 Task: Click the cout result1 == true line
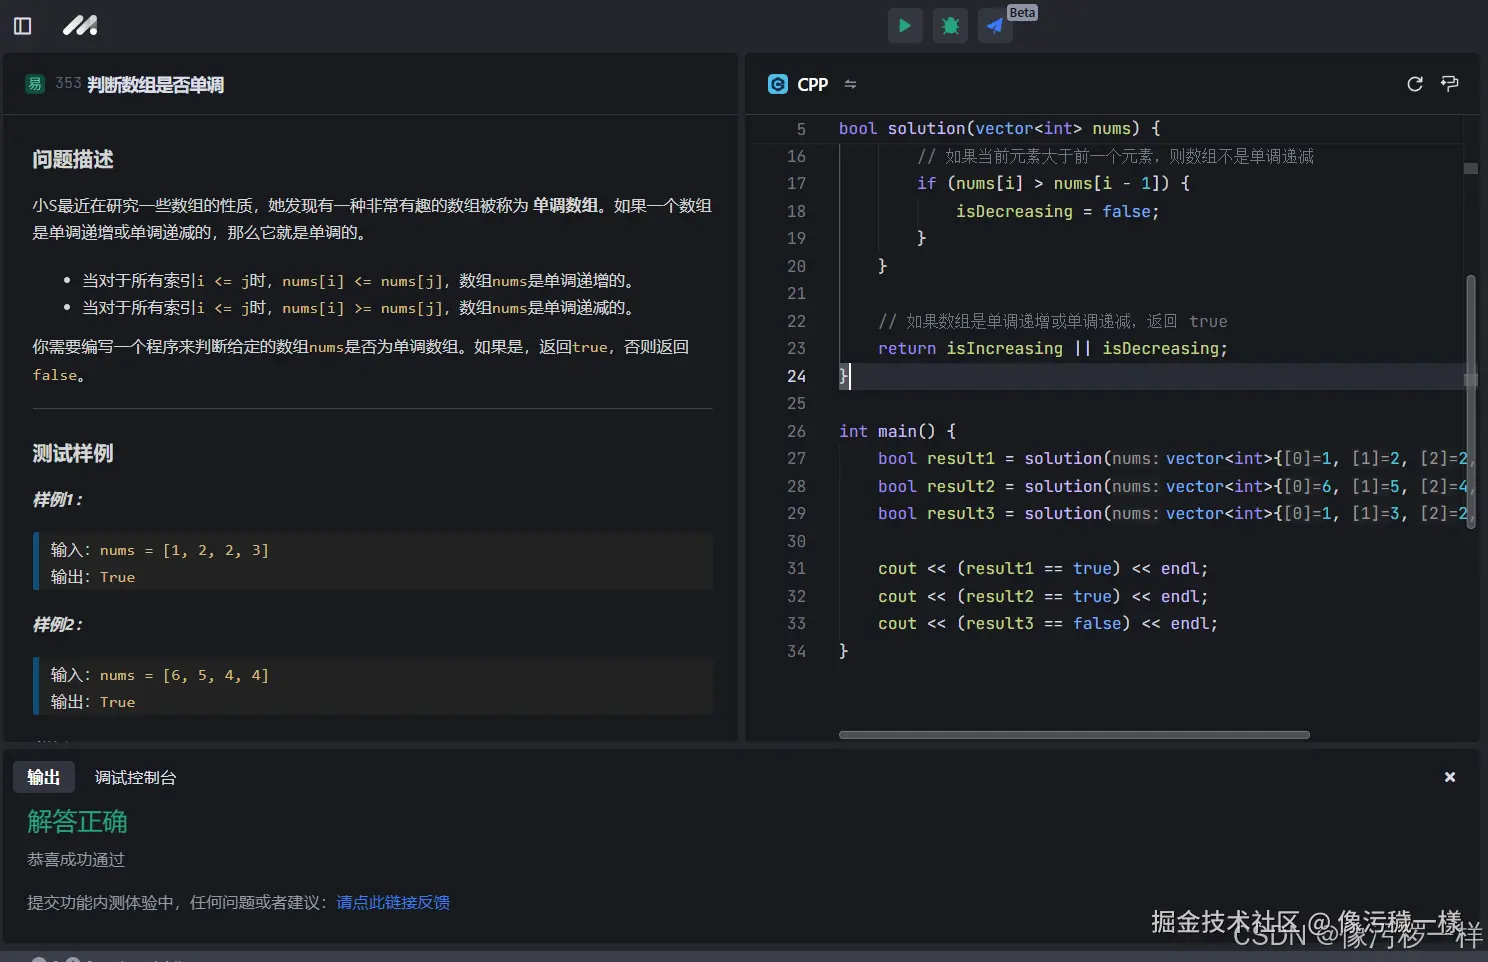point(1043,568)
